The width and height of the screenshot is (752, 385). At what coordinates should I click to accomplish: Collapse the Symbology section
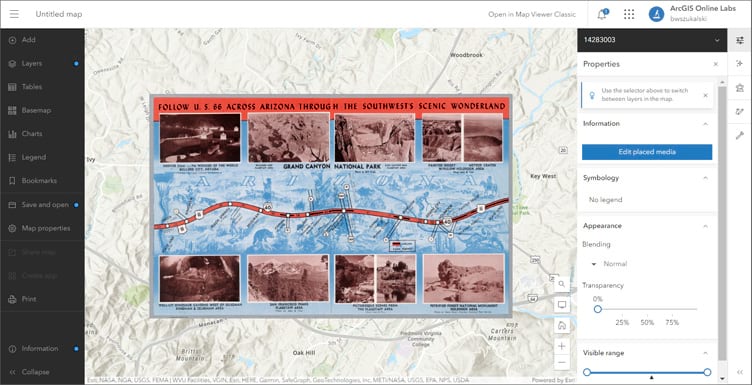coord(705,178)
